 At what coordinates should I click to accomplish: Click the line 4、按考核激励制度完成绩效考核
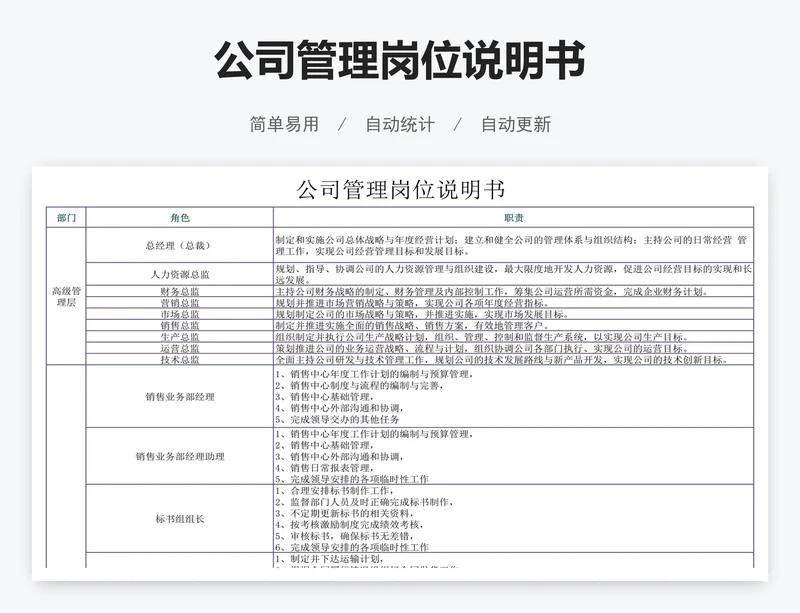pyautogui.click(x=349, y=524)
